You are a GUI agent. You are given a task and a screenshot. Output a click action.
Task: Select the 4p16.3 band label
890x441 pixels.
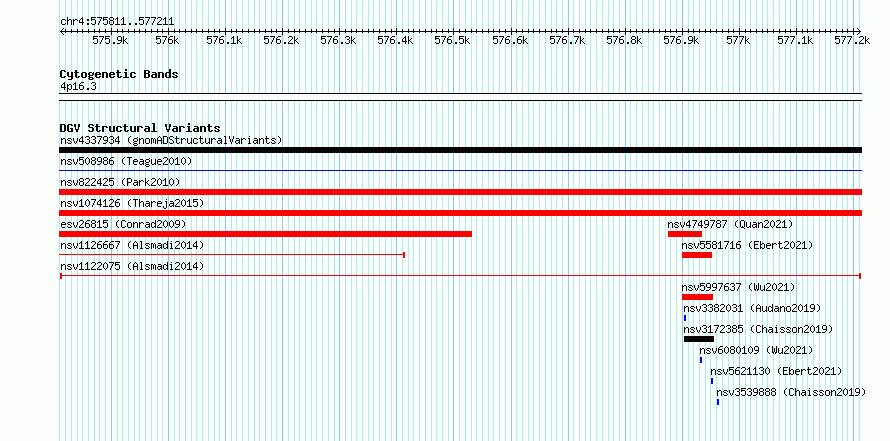click(x=78, y=86)
